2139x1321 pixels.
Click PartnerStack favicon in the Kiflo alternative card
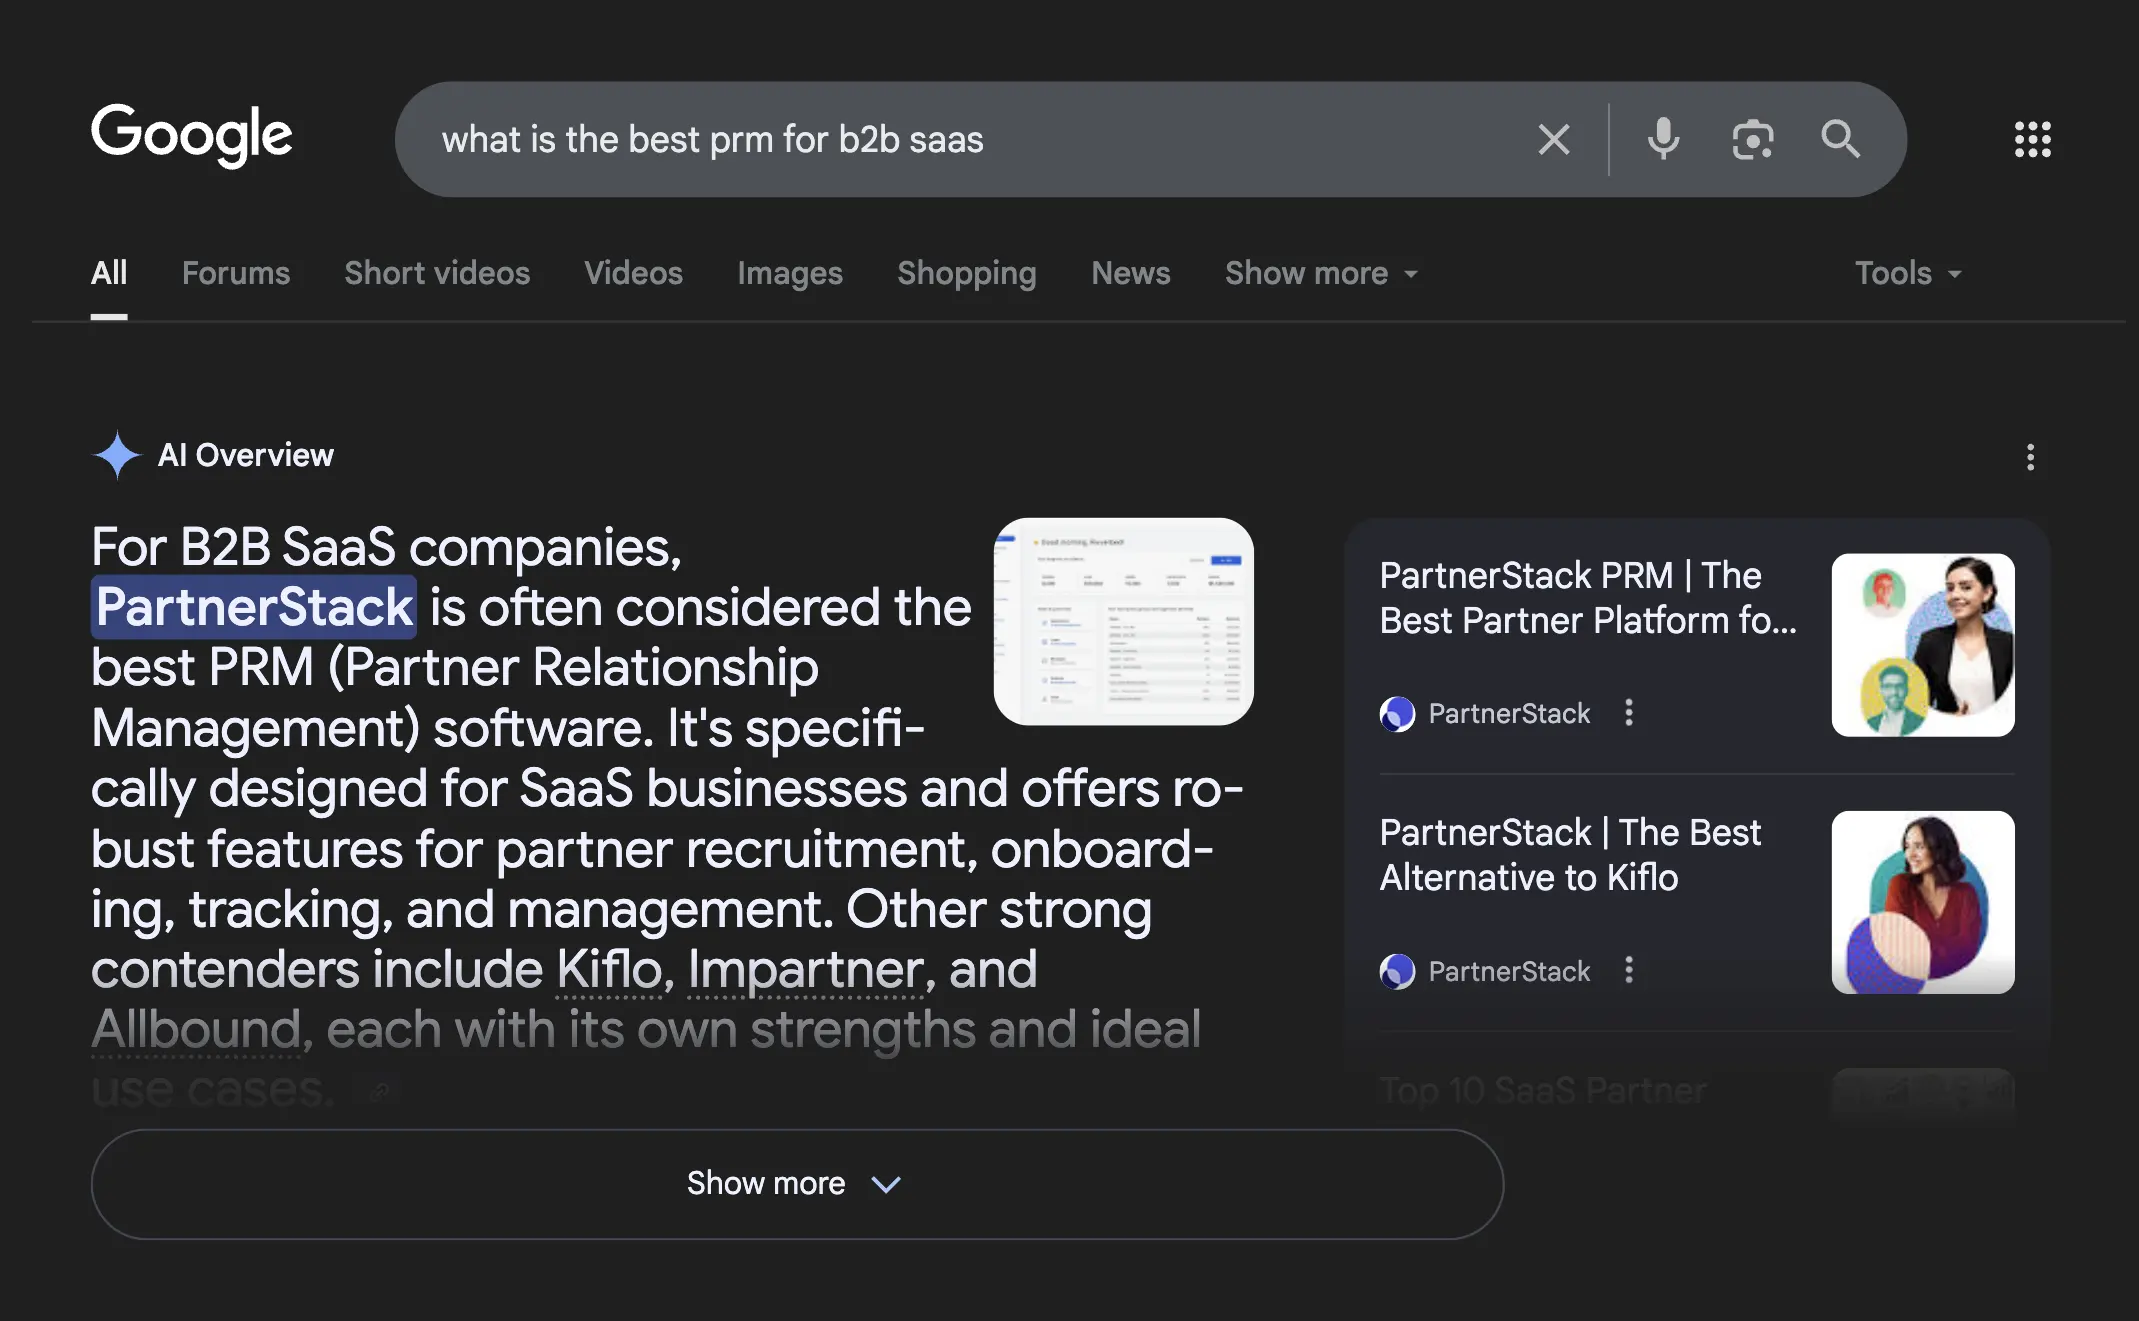(x=1397, y=971)
